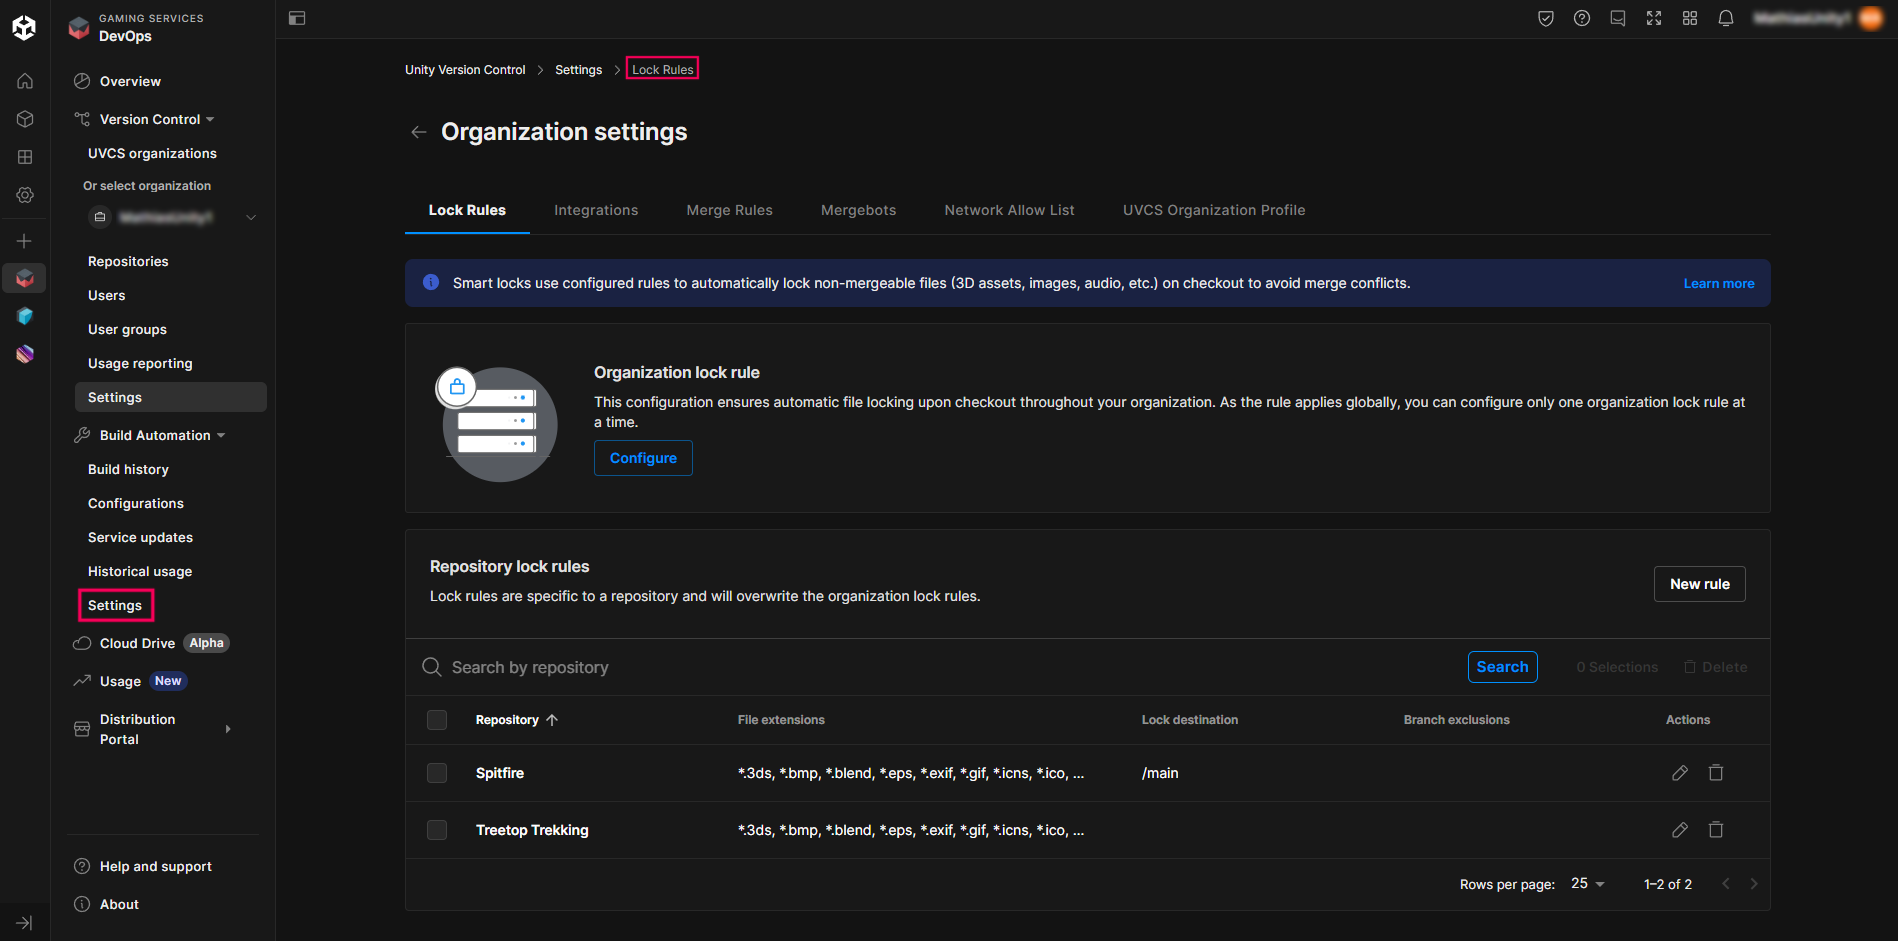The image size is (1898, 941).
Task: Click the back arrow beside Organization settings
Action: pyautogui.click(x=419, y=132)
